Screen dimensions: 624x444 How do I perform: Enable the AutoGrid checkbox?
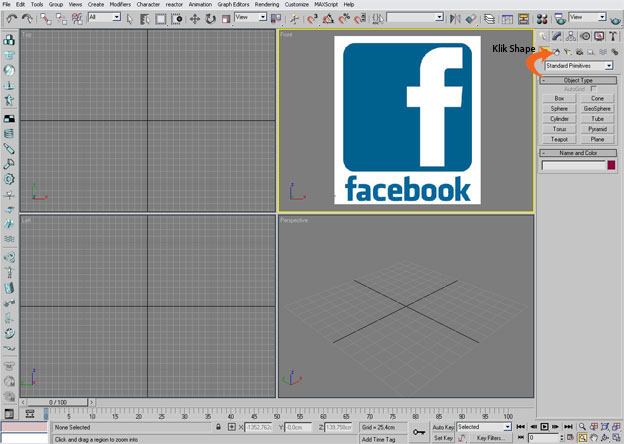tap(593, 89)
